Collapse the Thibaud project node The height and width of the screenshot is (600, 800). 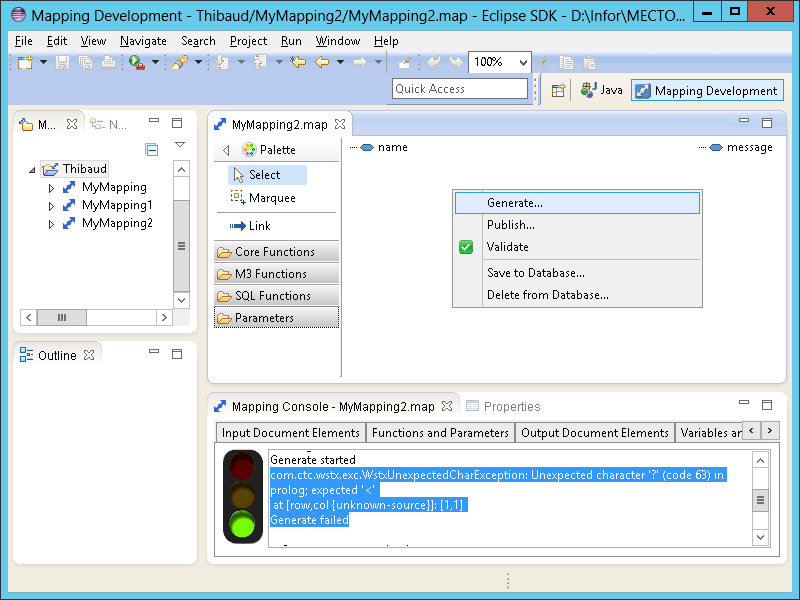[33, 170]
